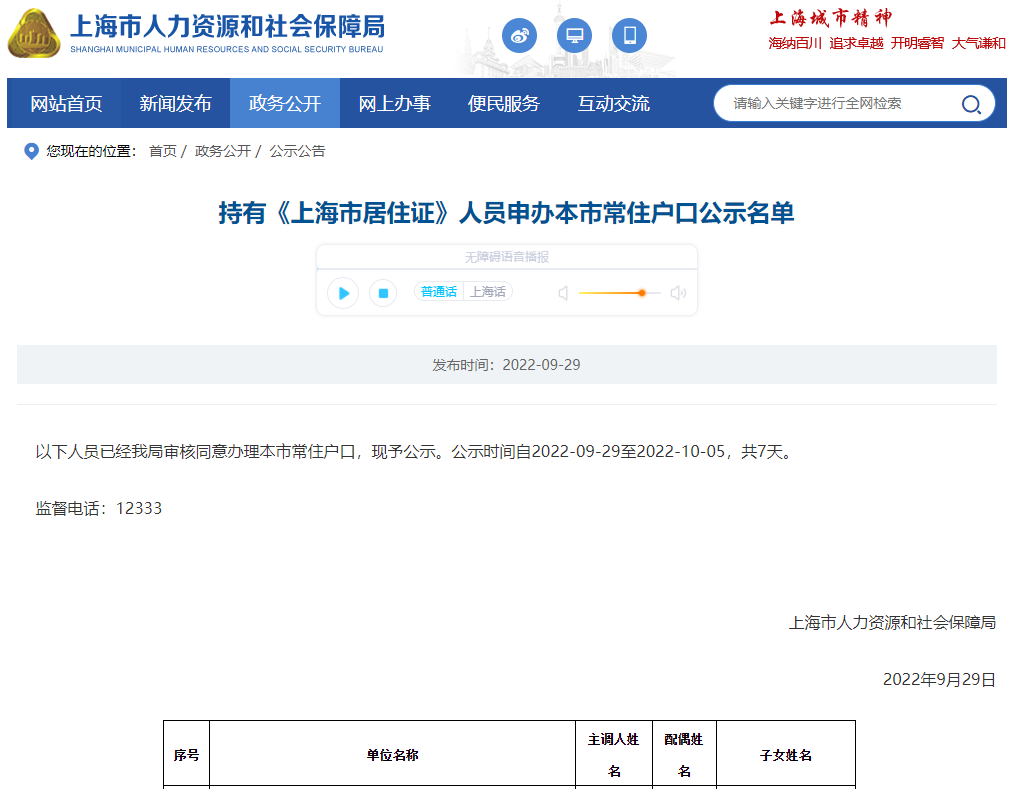Open the 新闻发布 menu
This screenshot has height=789, width=1013.
pyautogui.click(x=176, y=103)
